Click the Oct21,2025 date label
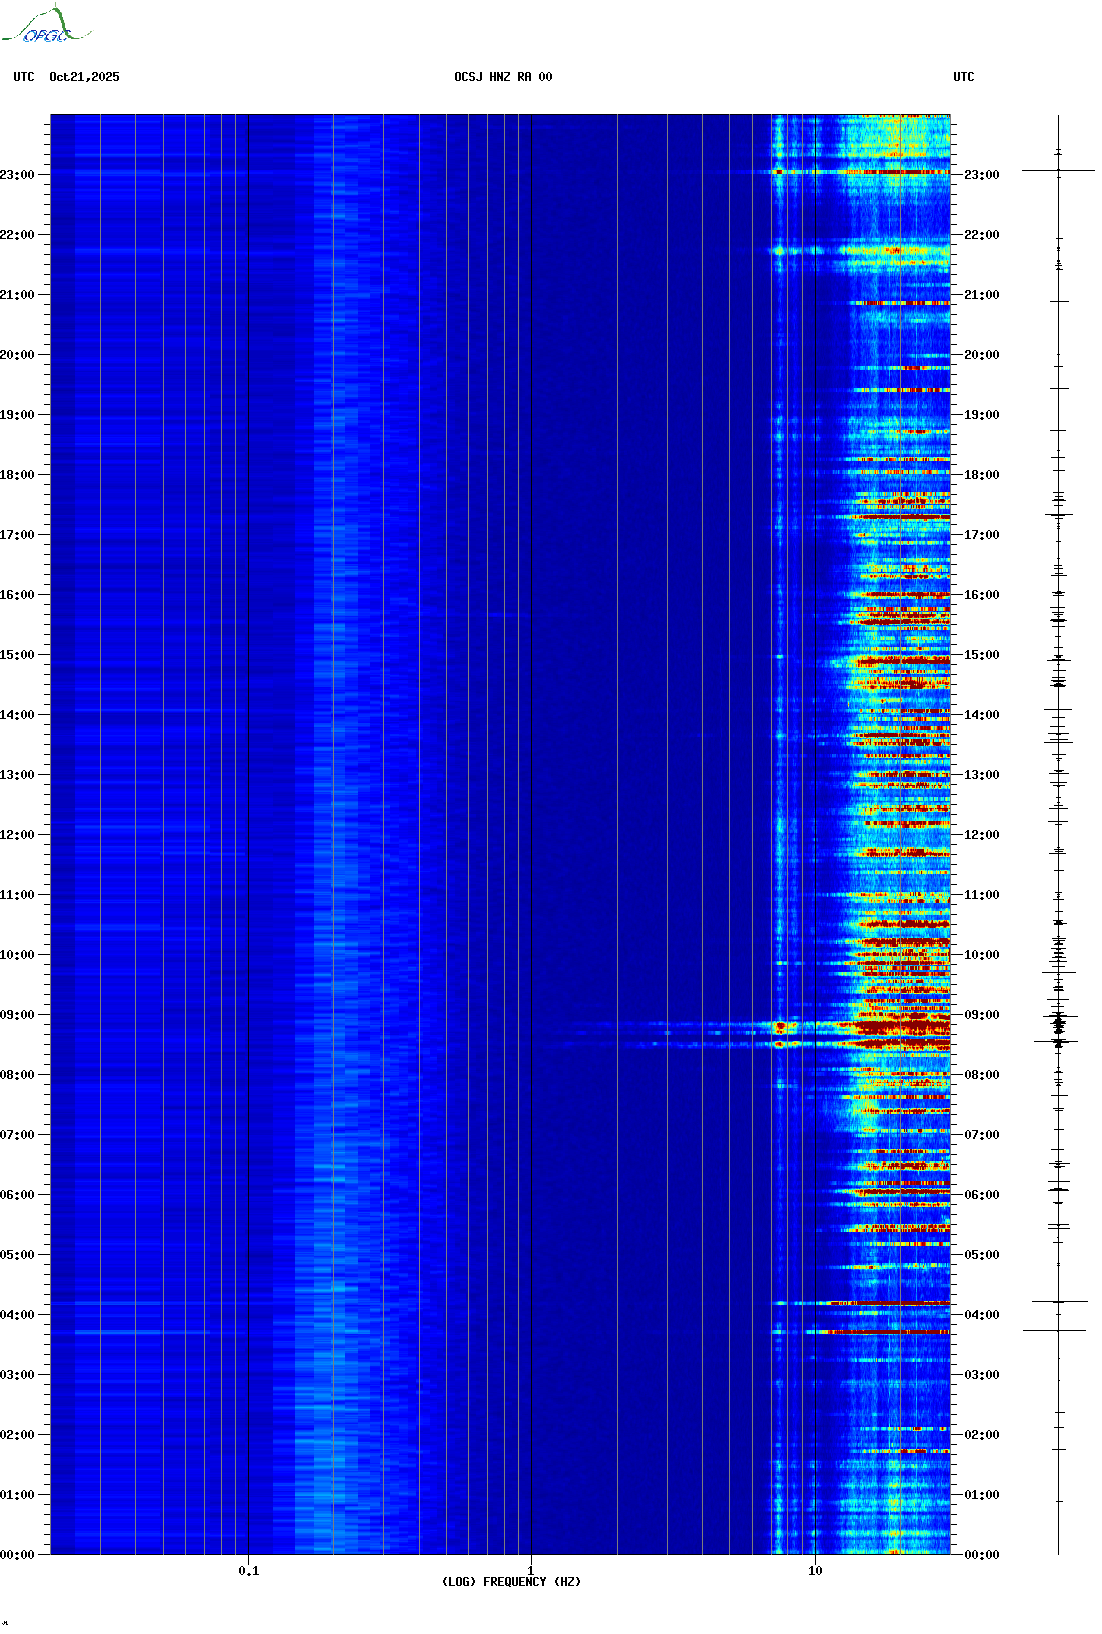This screenshot has height=1634, width=1102. [84, 77]
